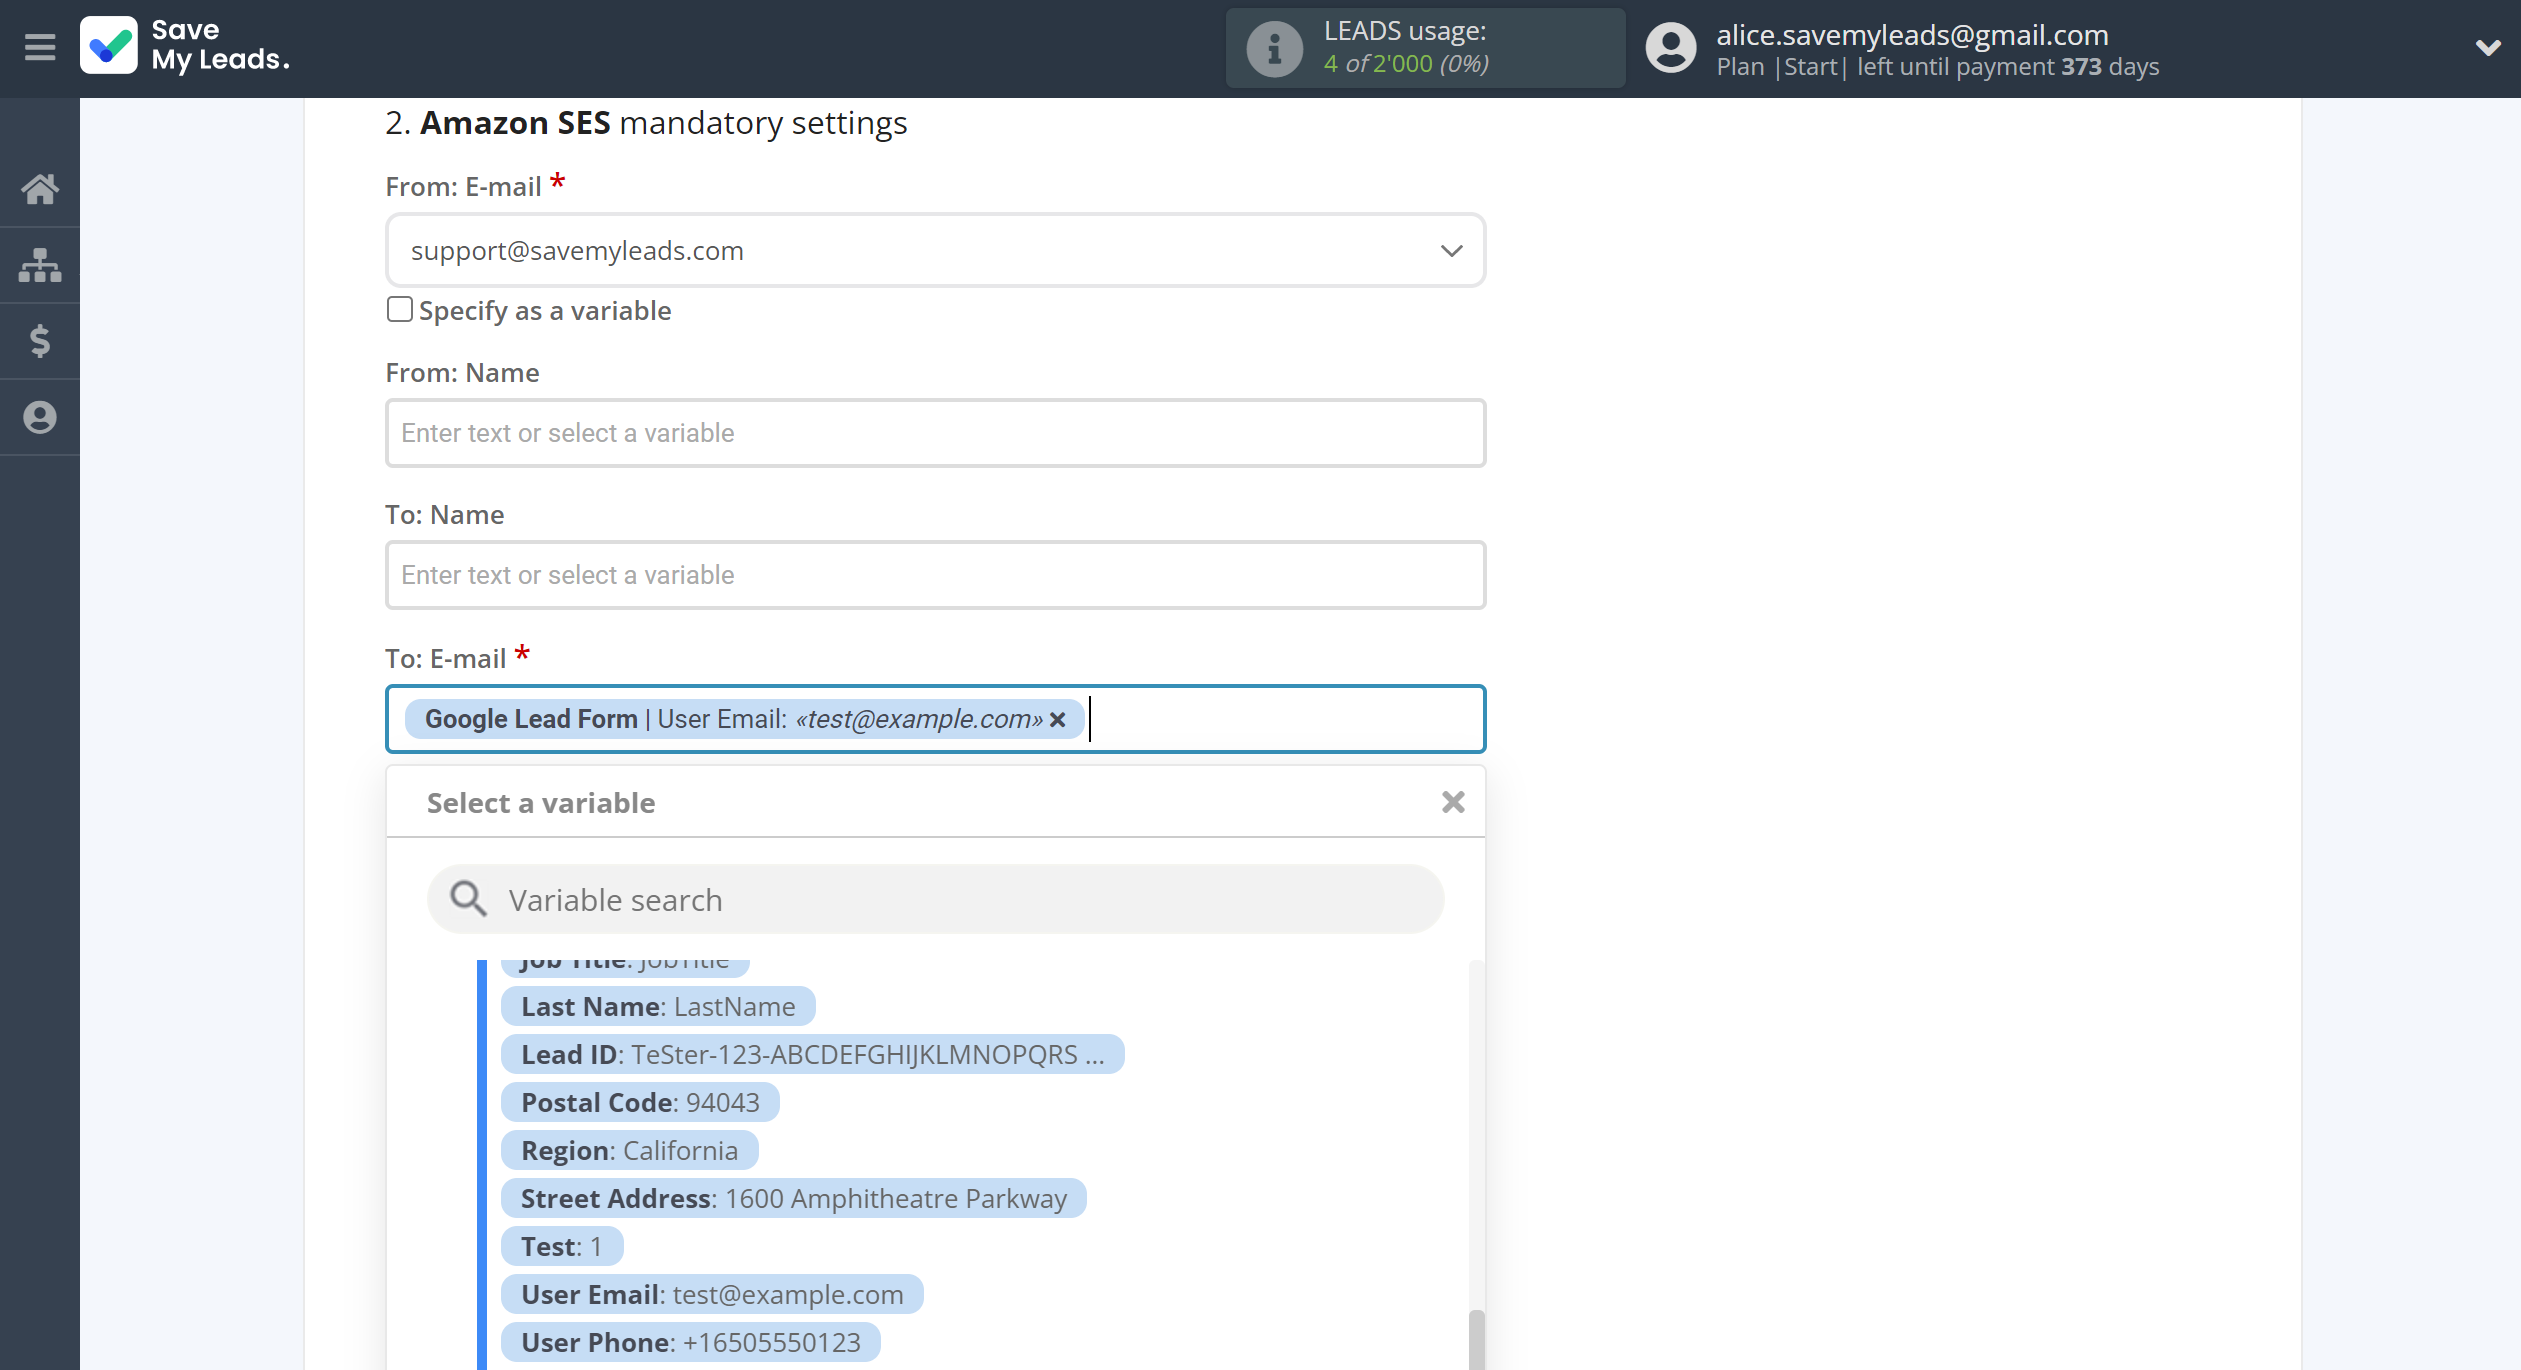The height and width of the screenshot is (1370, 2521).
Task: Open the Home sidebar icon
Action: [40, 189]
